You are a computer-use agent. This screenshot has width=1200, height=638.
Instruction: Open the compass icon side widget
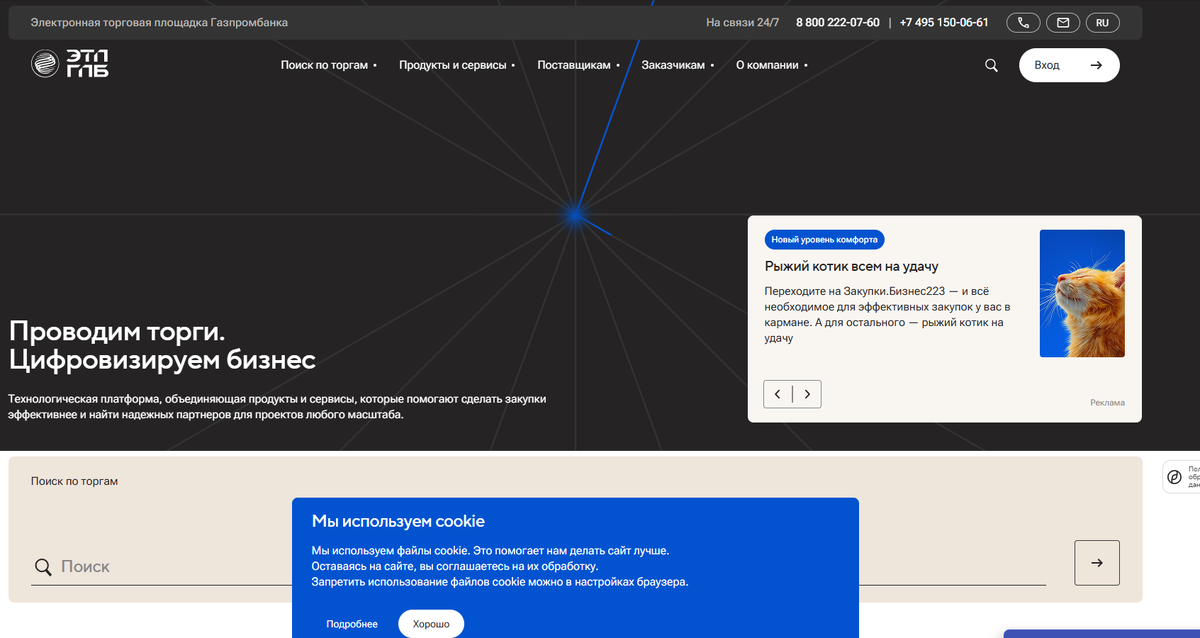(1174, 477)
